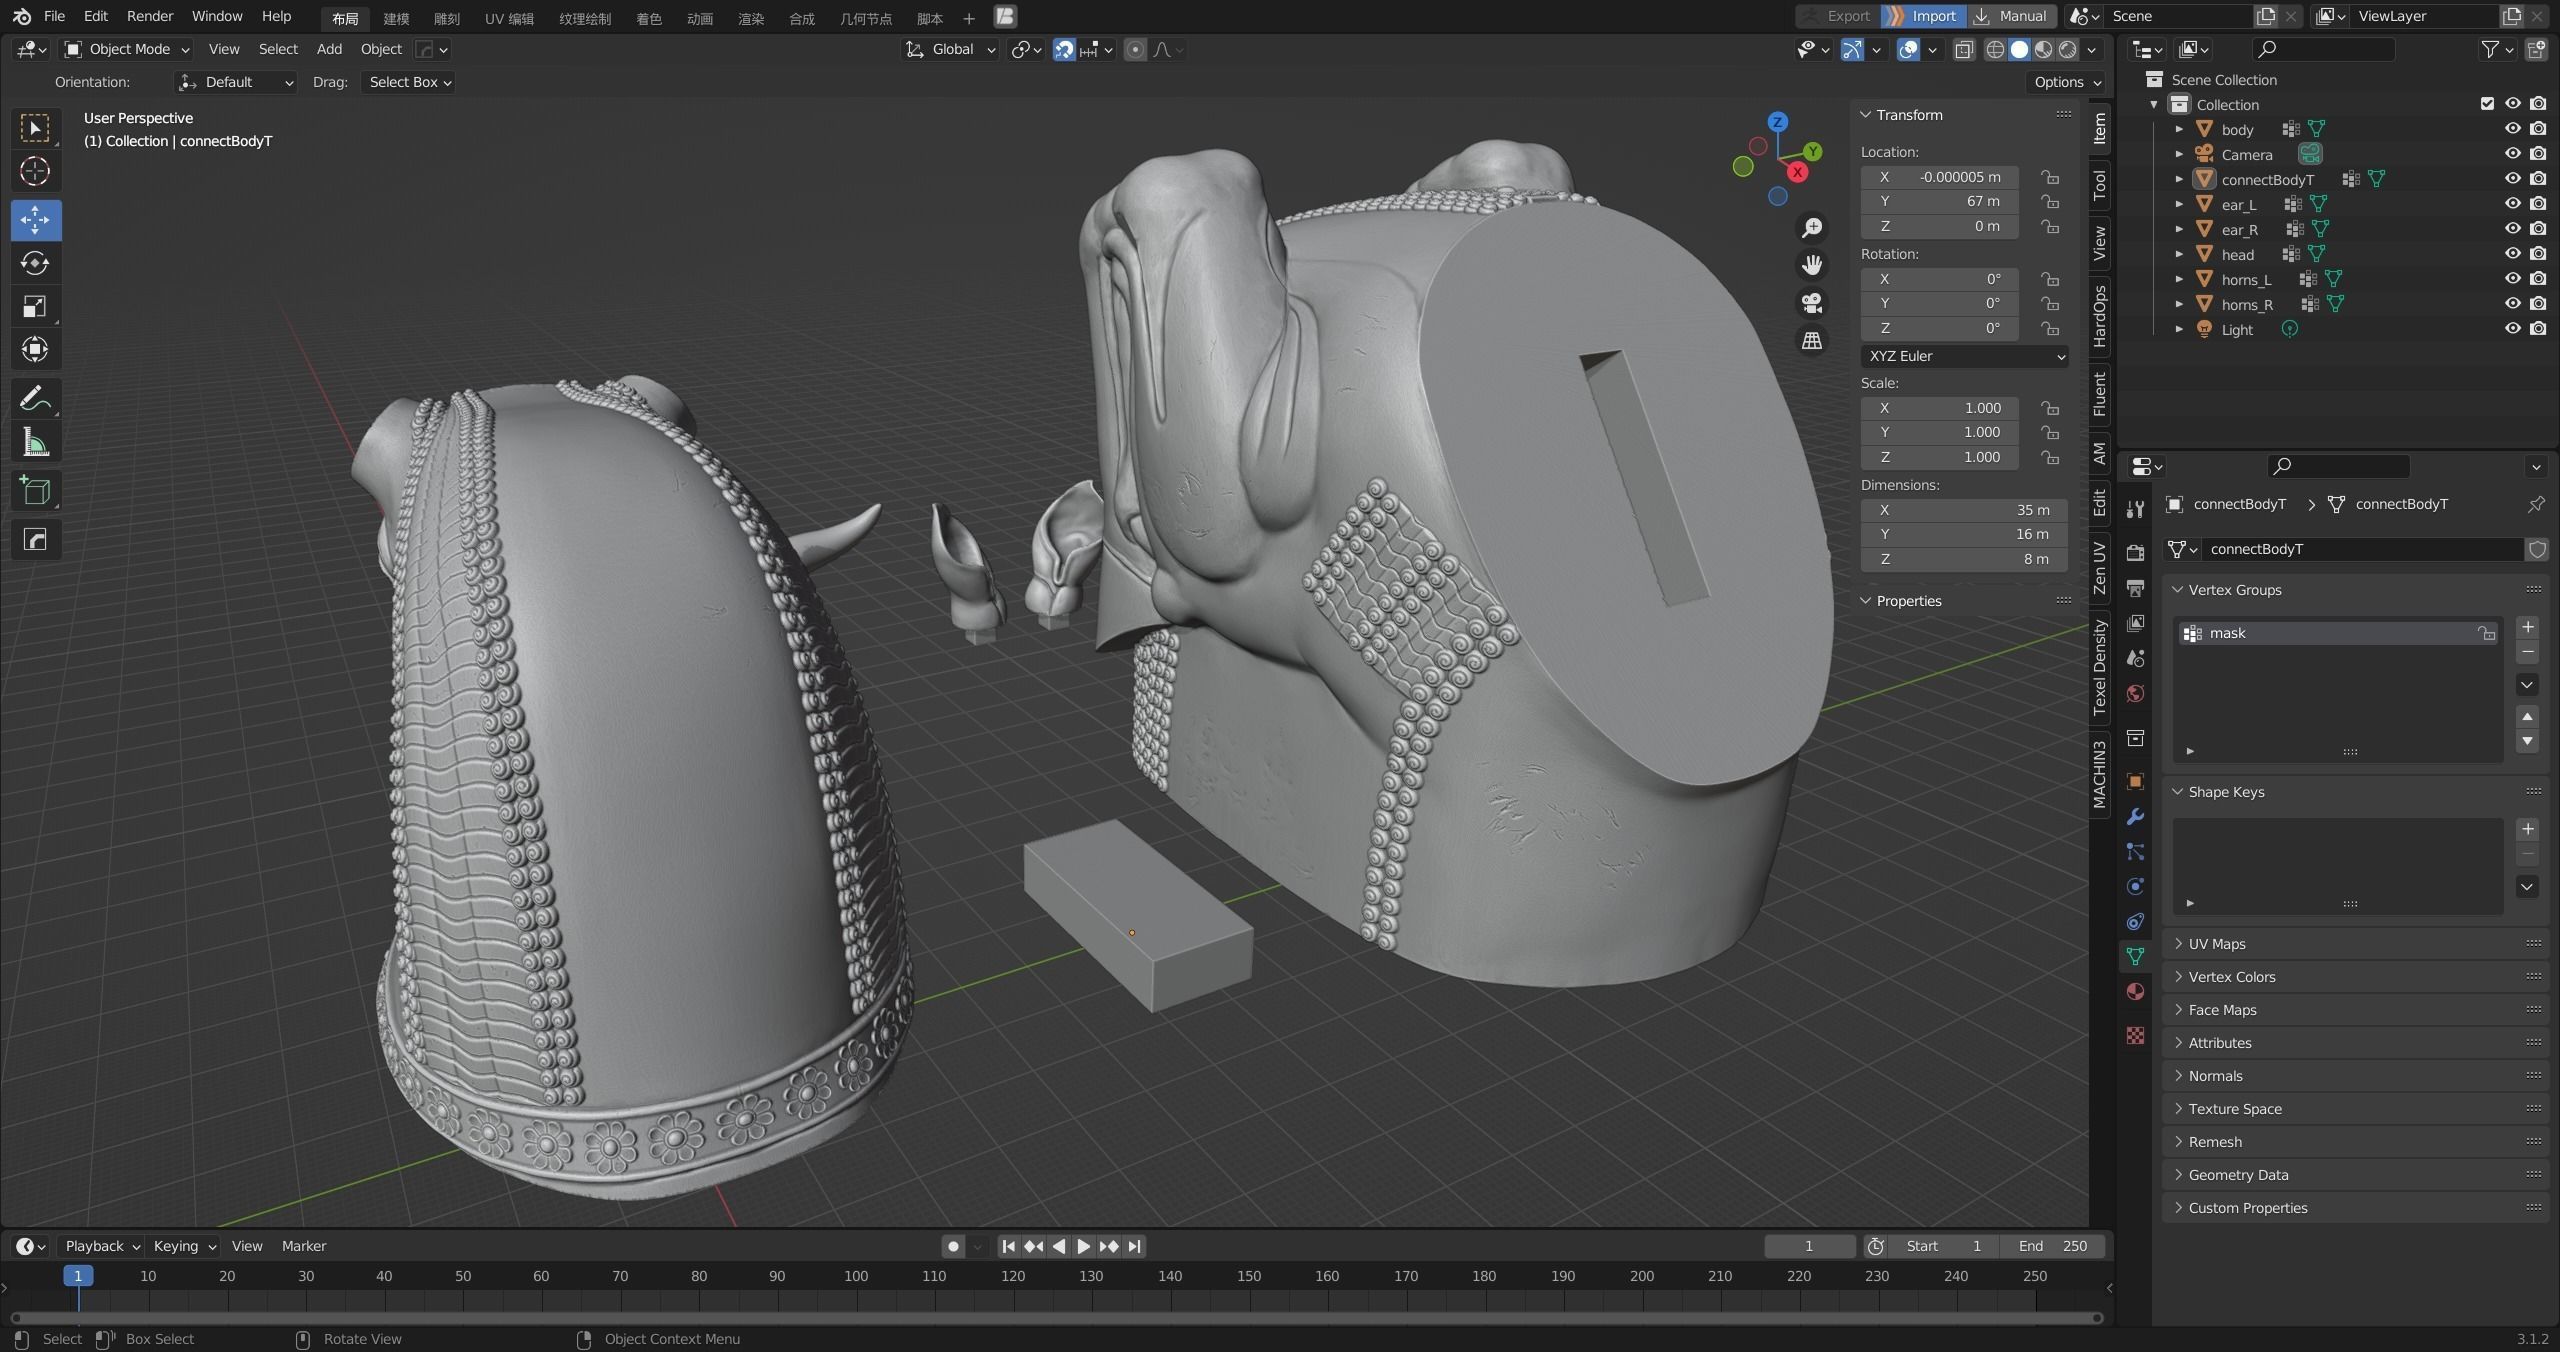
Task: Play the animation forward
Action: [1083, 1246]
